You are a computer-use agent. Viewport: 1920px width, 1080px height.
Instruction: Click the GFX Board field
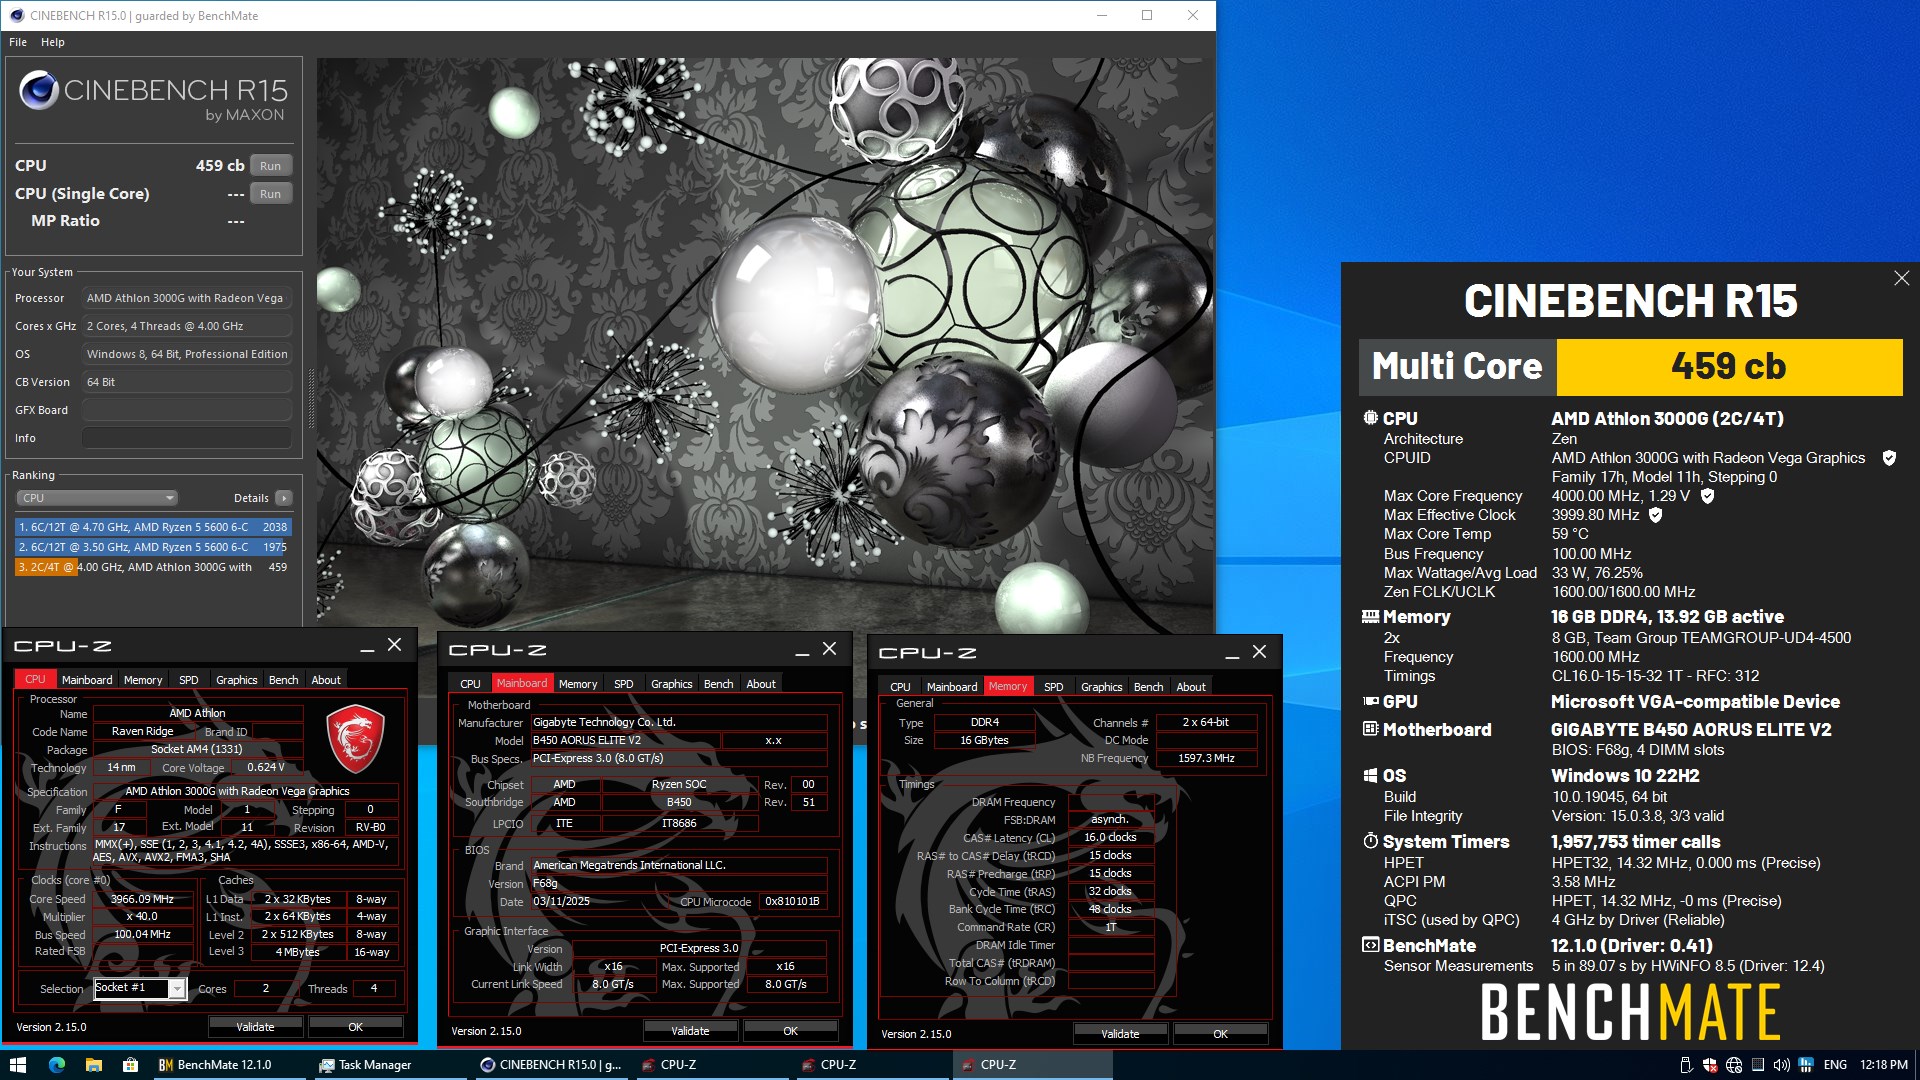click(x=187, y=410)
